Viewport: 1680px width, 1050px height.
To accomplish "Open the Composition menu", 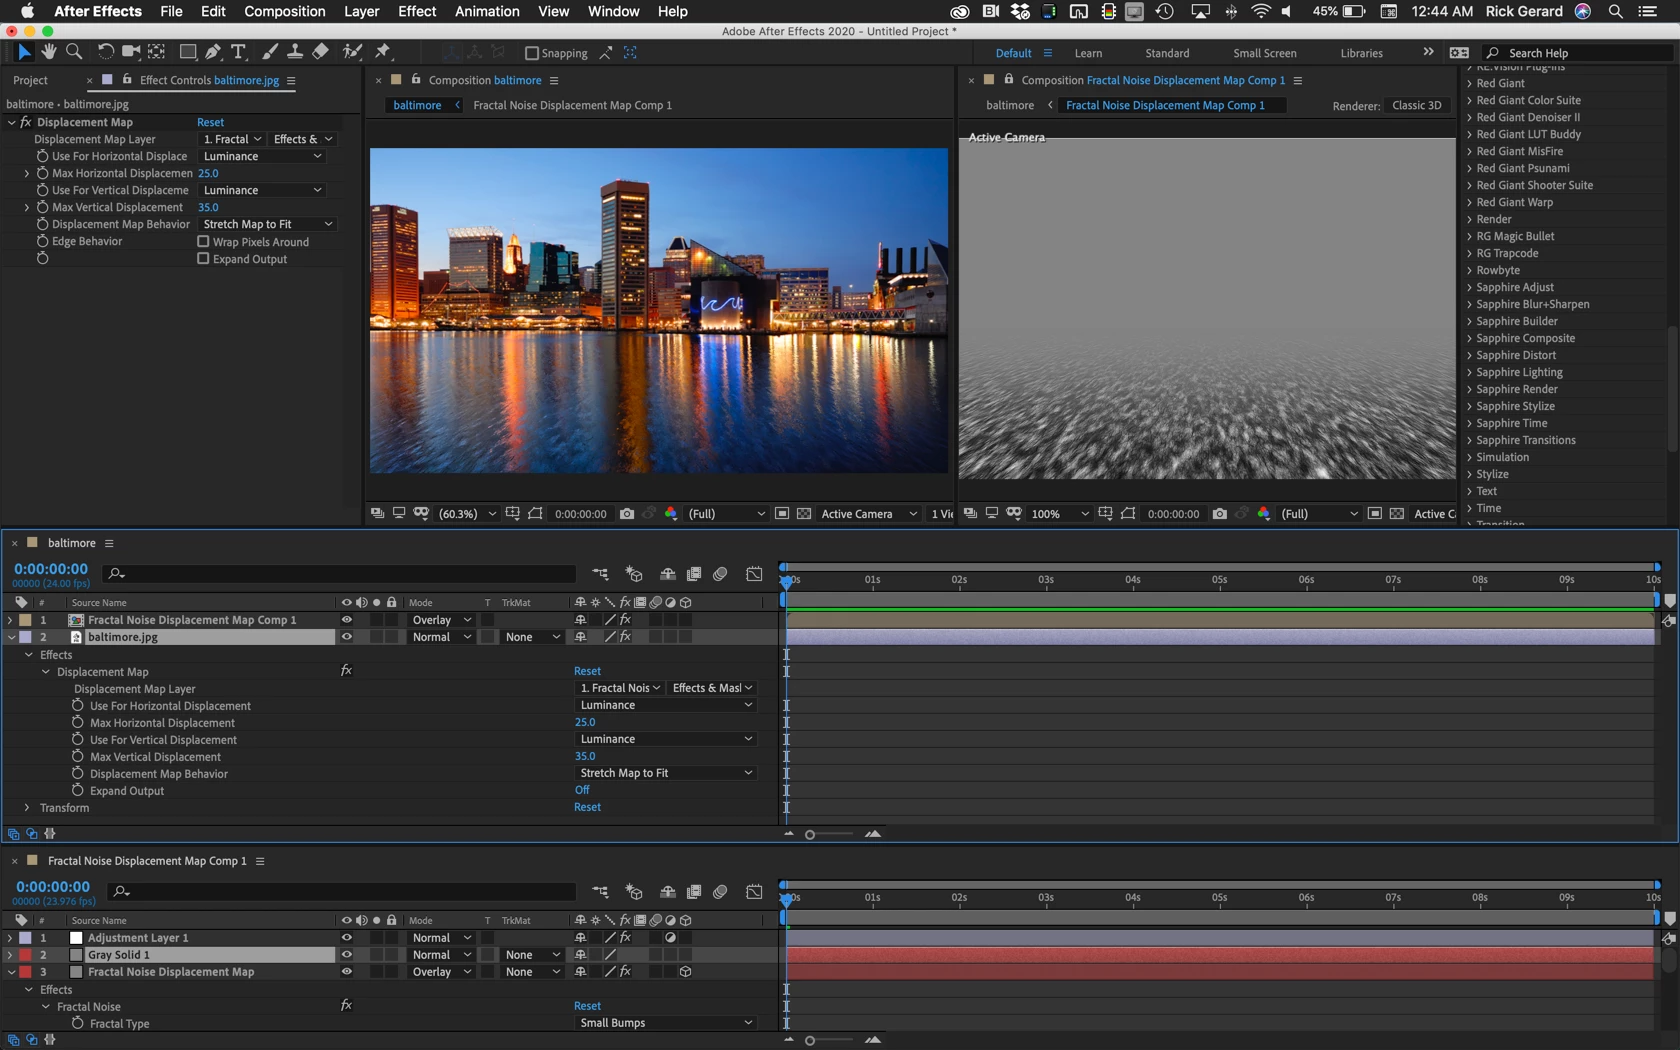I will pyautogui.click(x=285, y=11).
